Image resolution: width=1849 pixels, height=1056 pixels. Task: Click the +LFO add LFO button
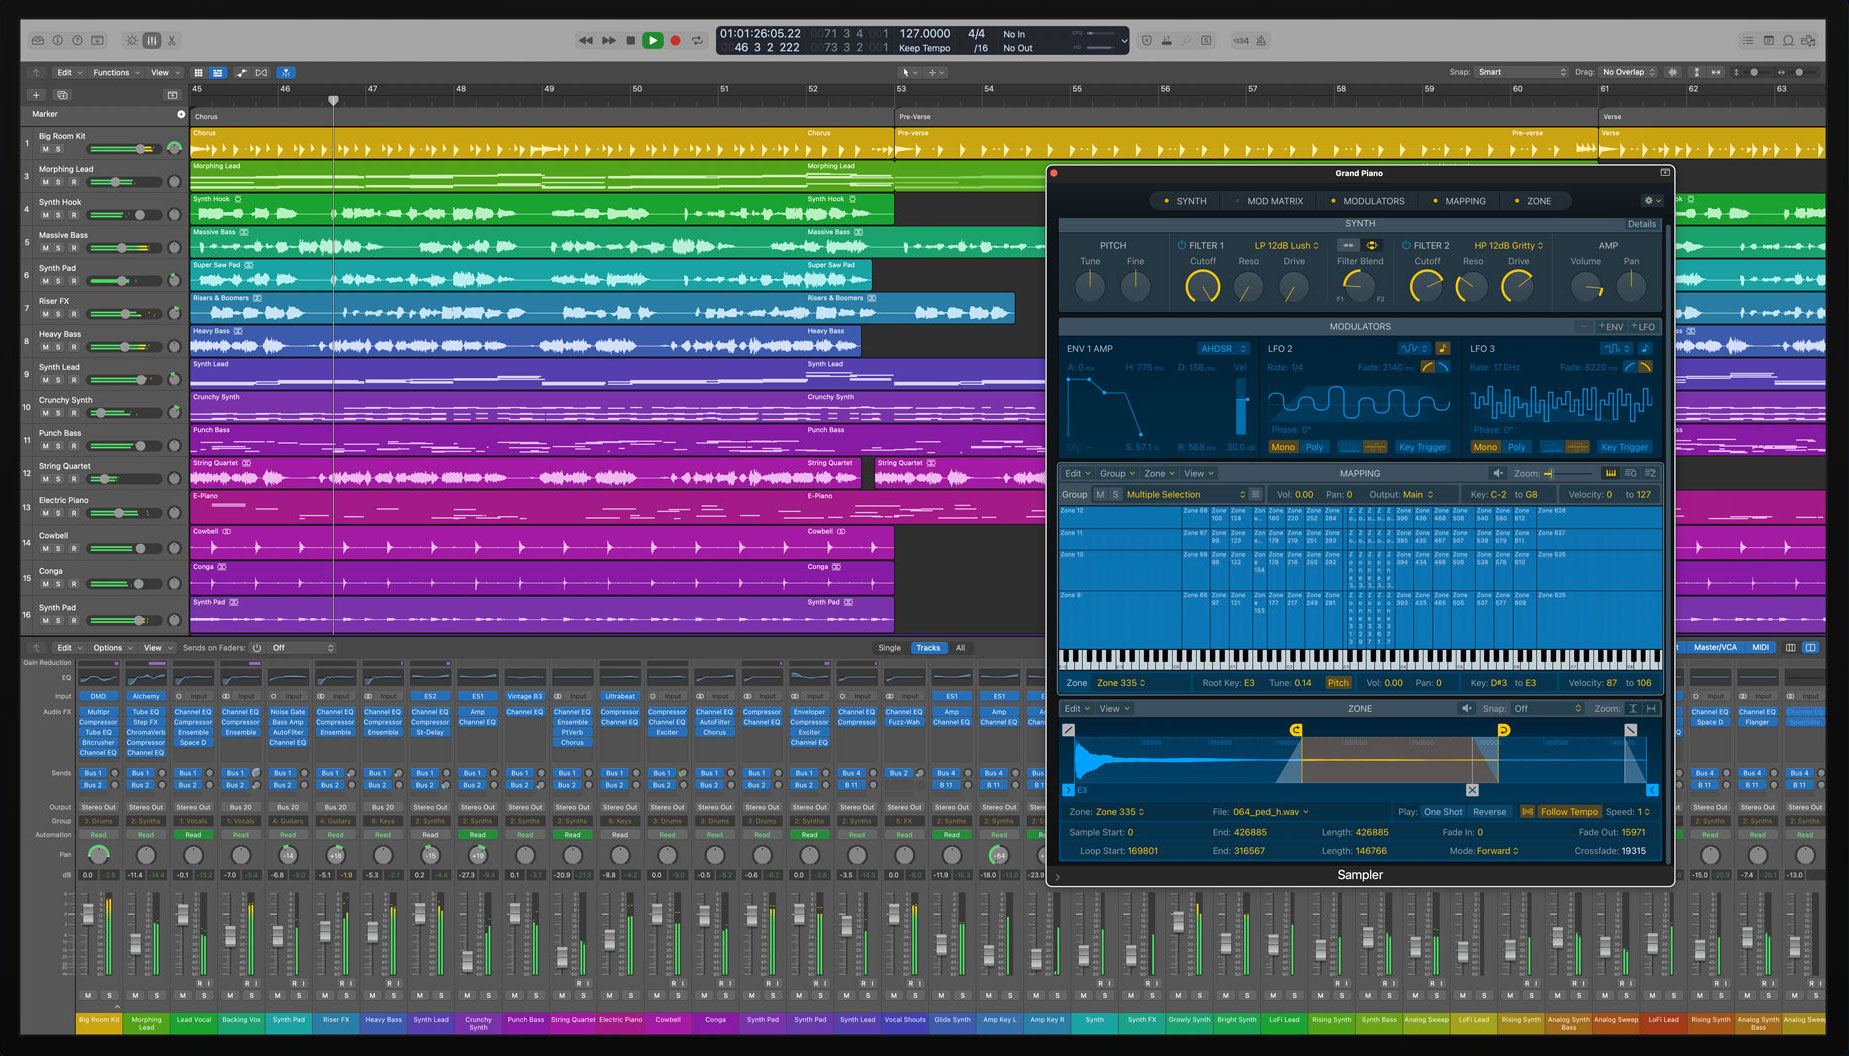pos(1643,327)
